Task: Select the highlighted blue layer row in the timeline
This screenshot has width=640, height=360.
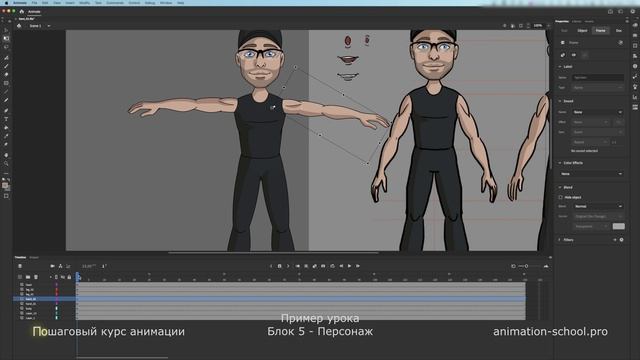Action: tap(269, 299)
